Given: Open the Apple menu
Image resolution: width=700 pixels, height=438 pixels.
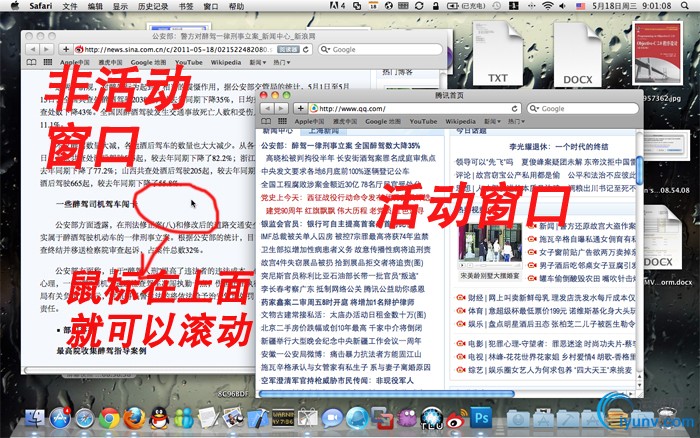Looking at the screenshot, I should coord(15,6).
